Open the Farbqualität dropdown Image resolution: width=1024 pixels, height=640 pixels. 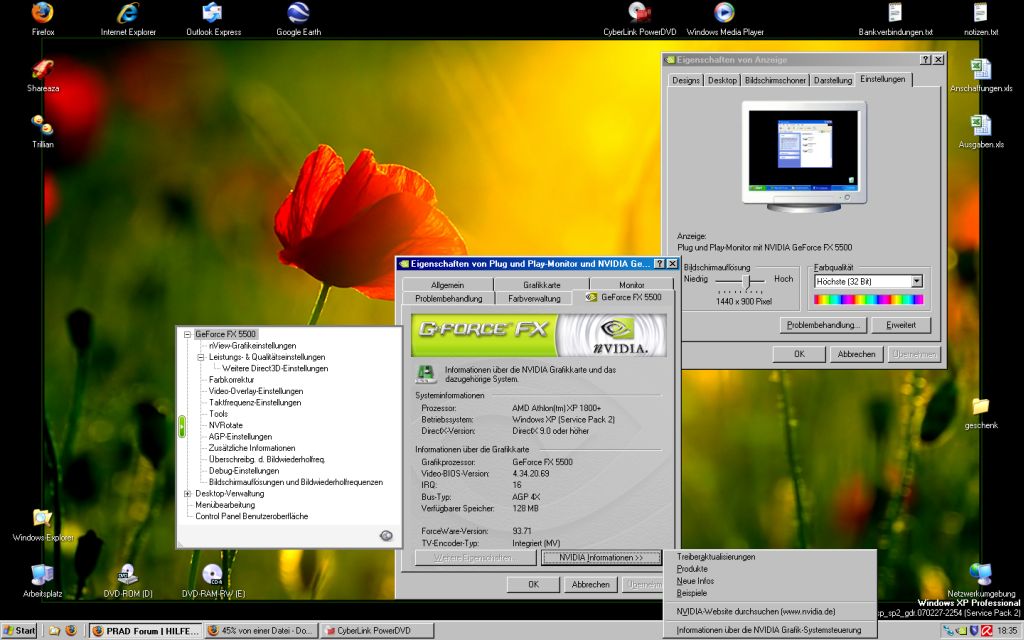coord(916,282)
